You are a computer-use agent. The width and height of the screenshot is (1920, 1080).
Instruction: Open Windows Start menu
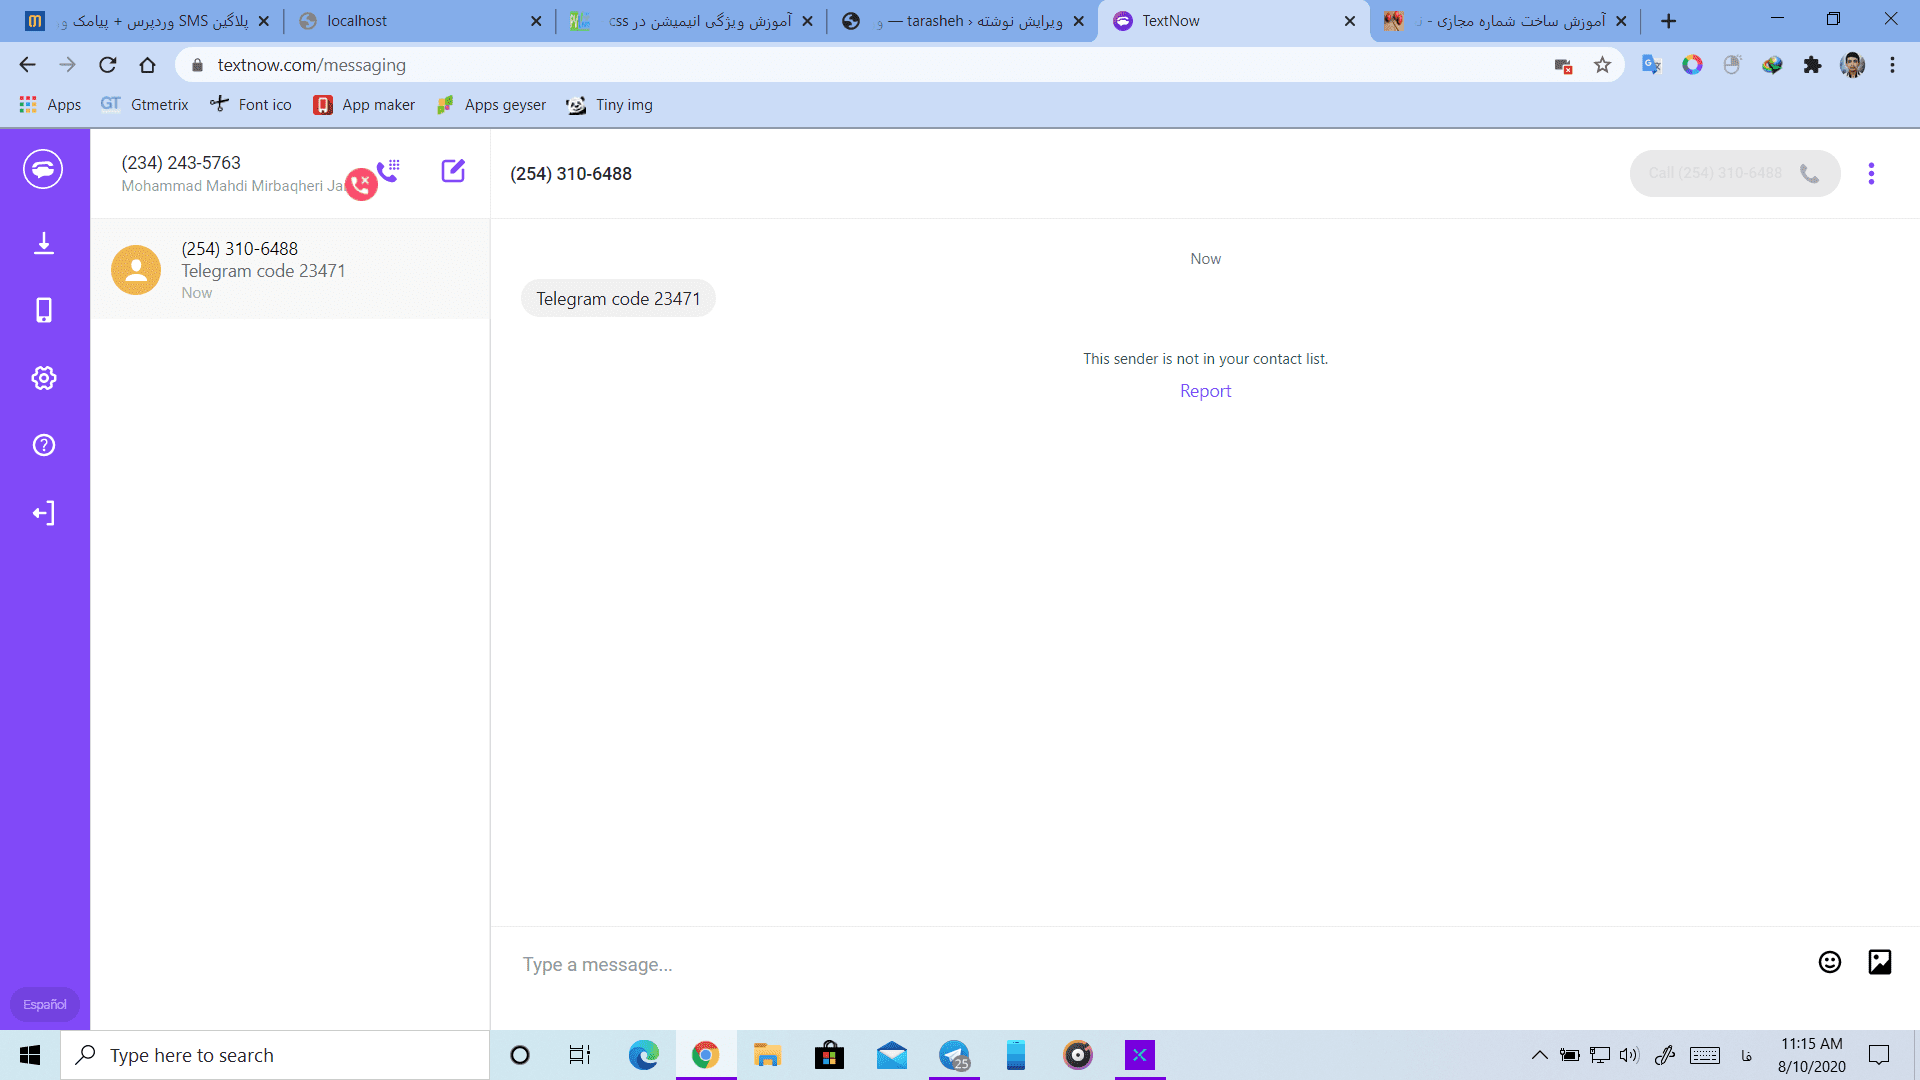[30, 1055]
